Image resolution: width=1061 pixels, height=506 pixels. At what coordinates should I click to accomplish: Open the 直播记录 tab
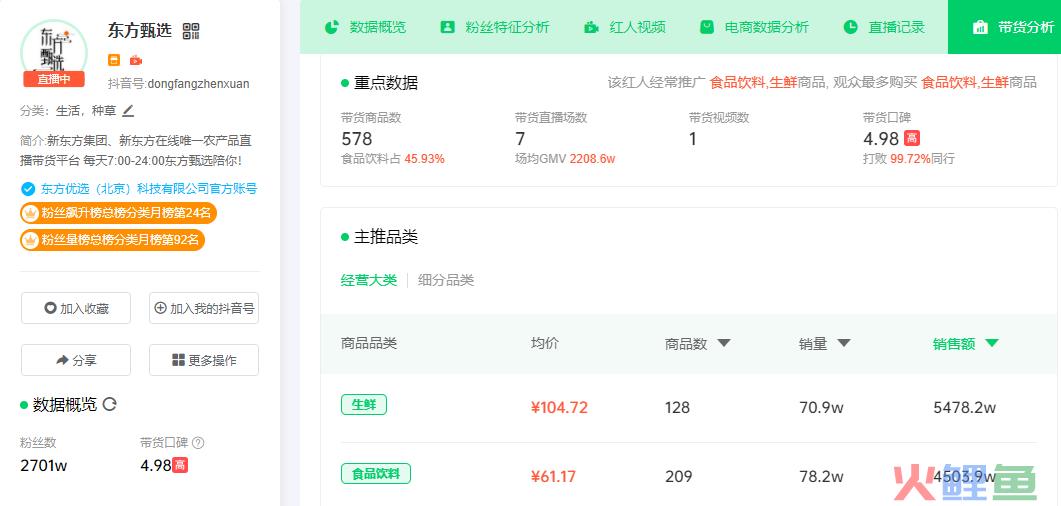pyautogui.click(x=884, y=27)
